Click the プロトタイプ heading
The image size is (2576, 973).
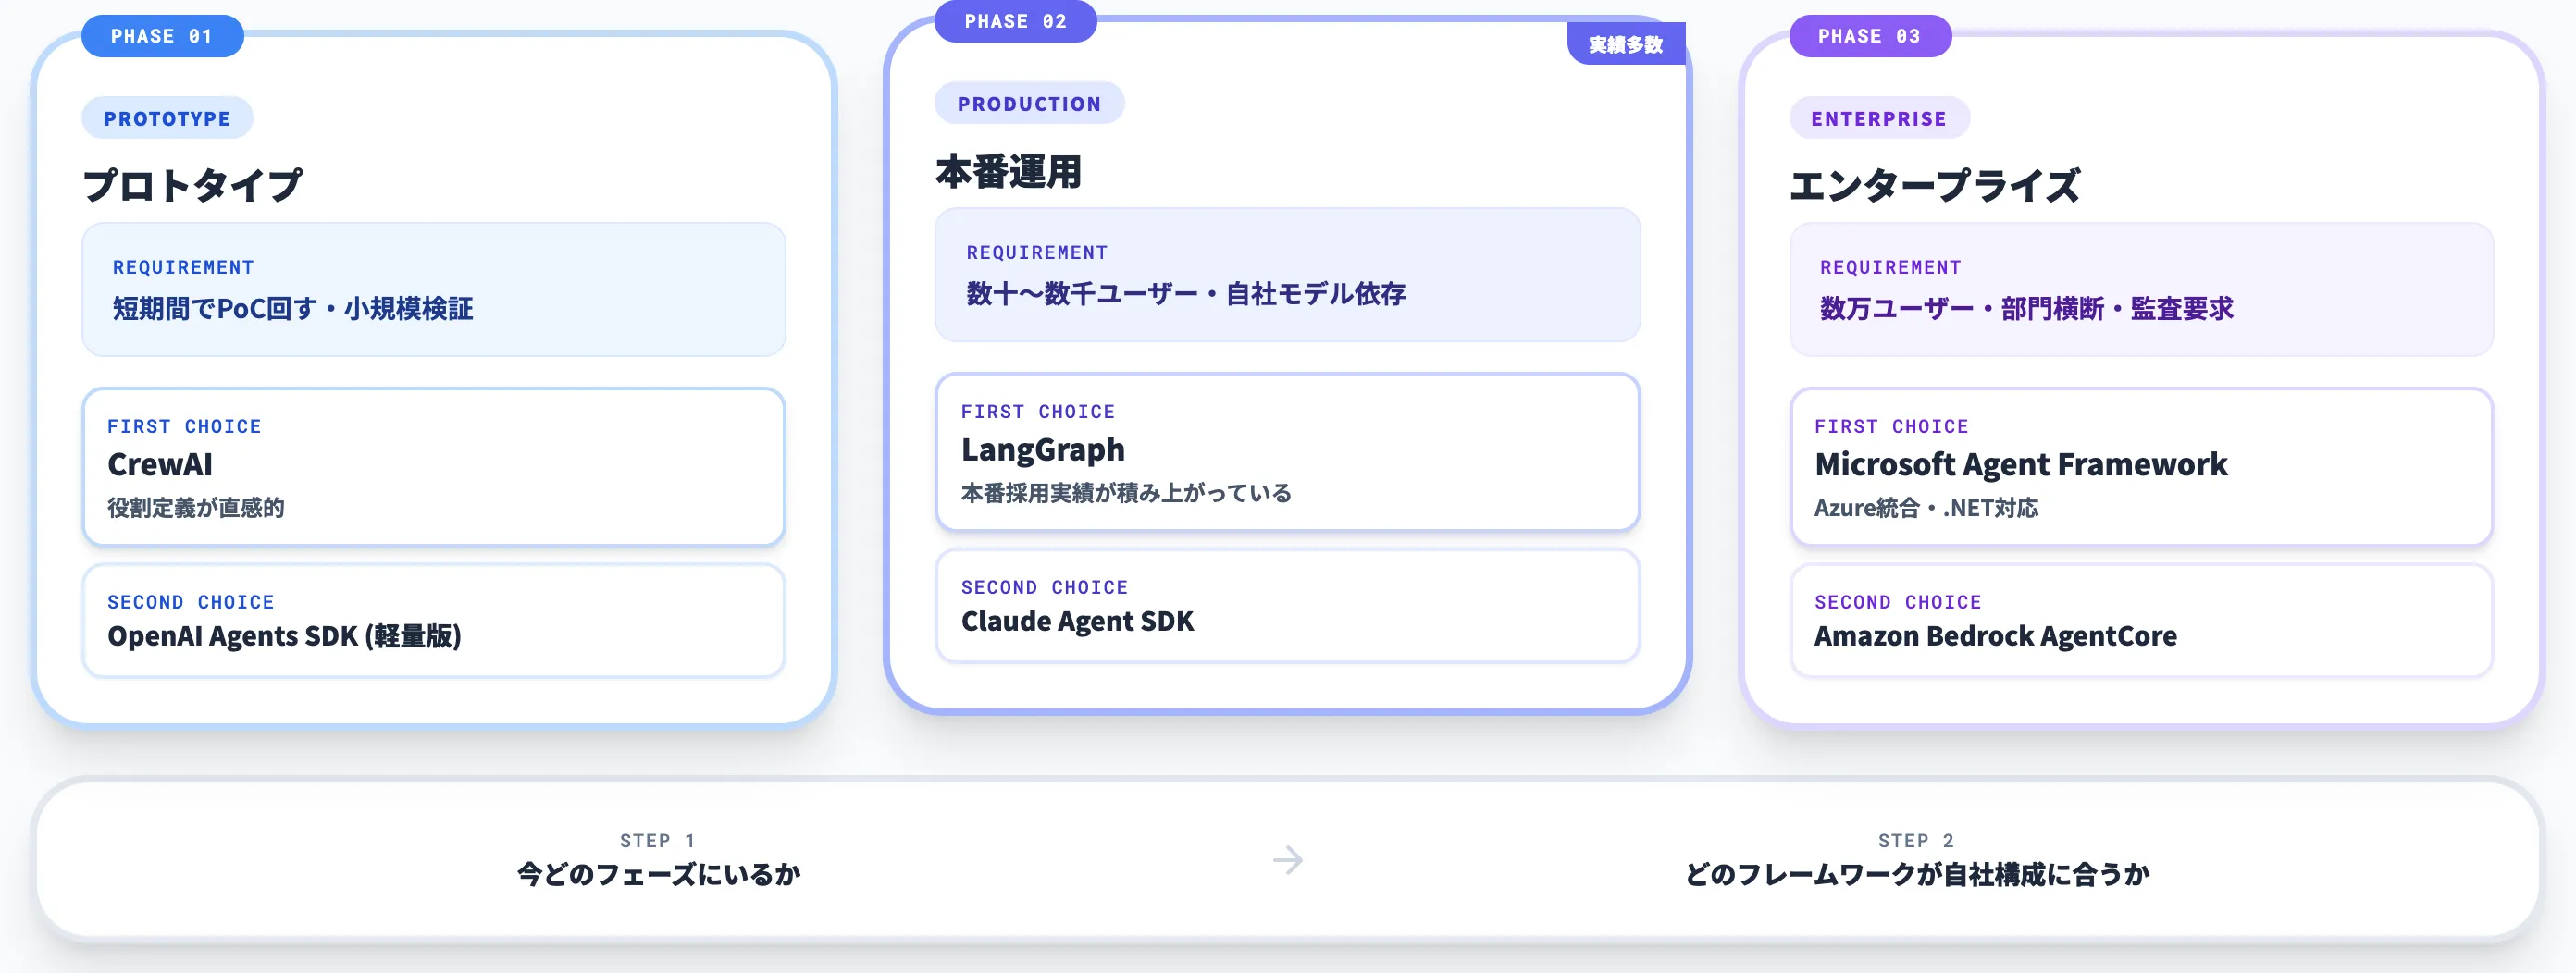[192, 185]
